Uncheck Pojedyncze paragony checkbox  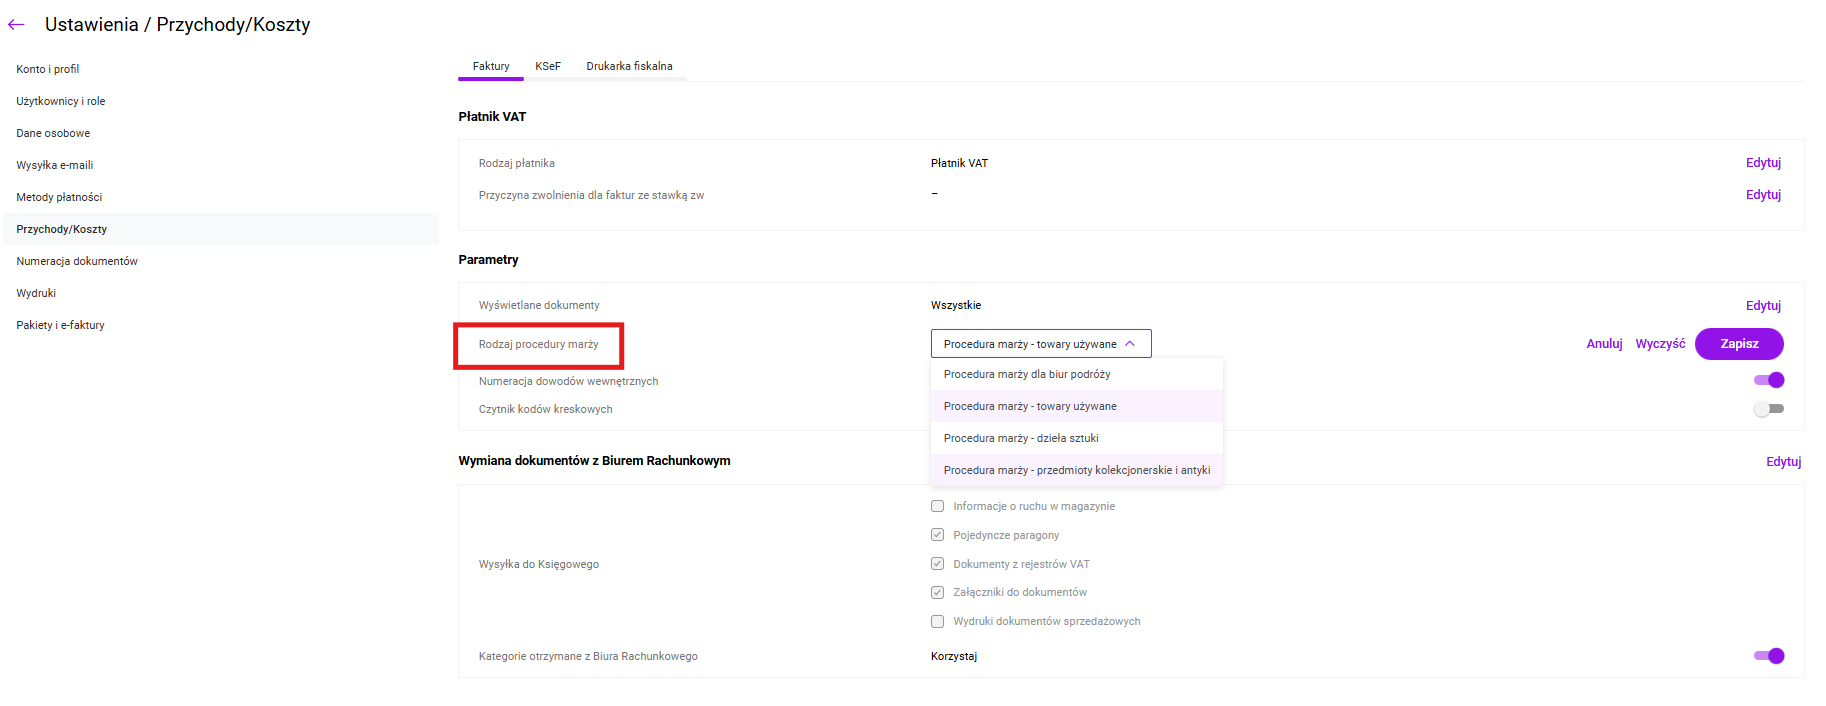(x=937, y=535)
